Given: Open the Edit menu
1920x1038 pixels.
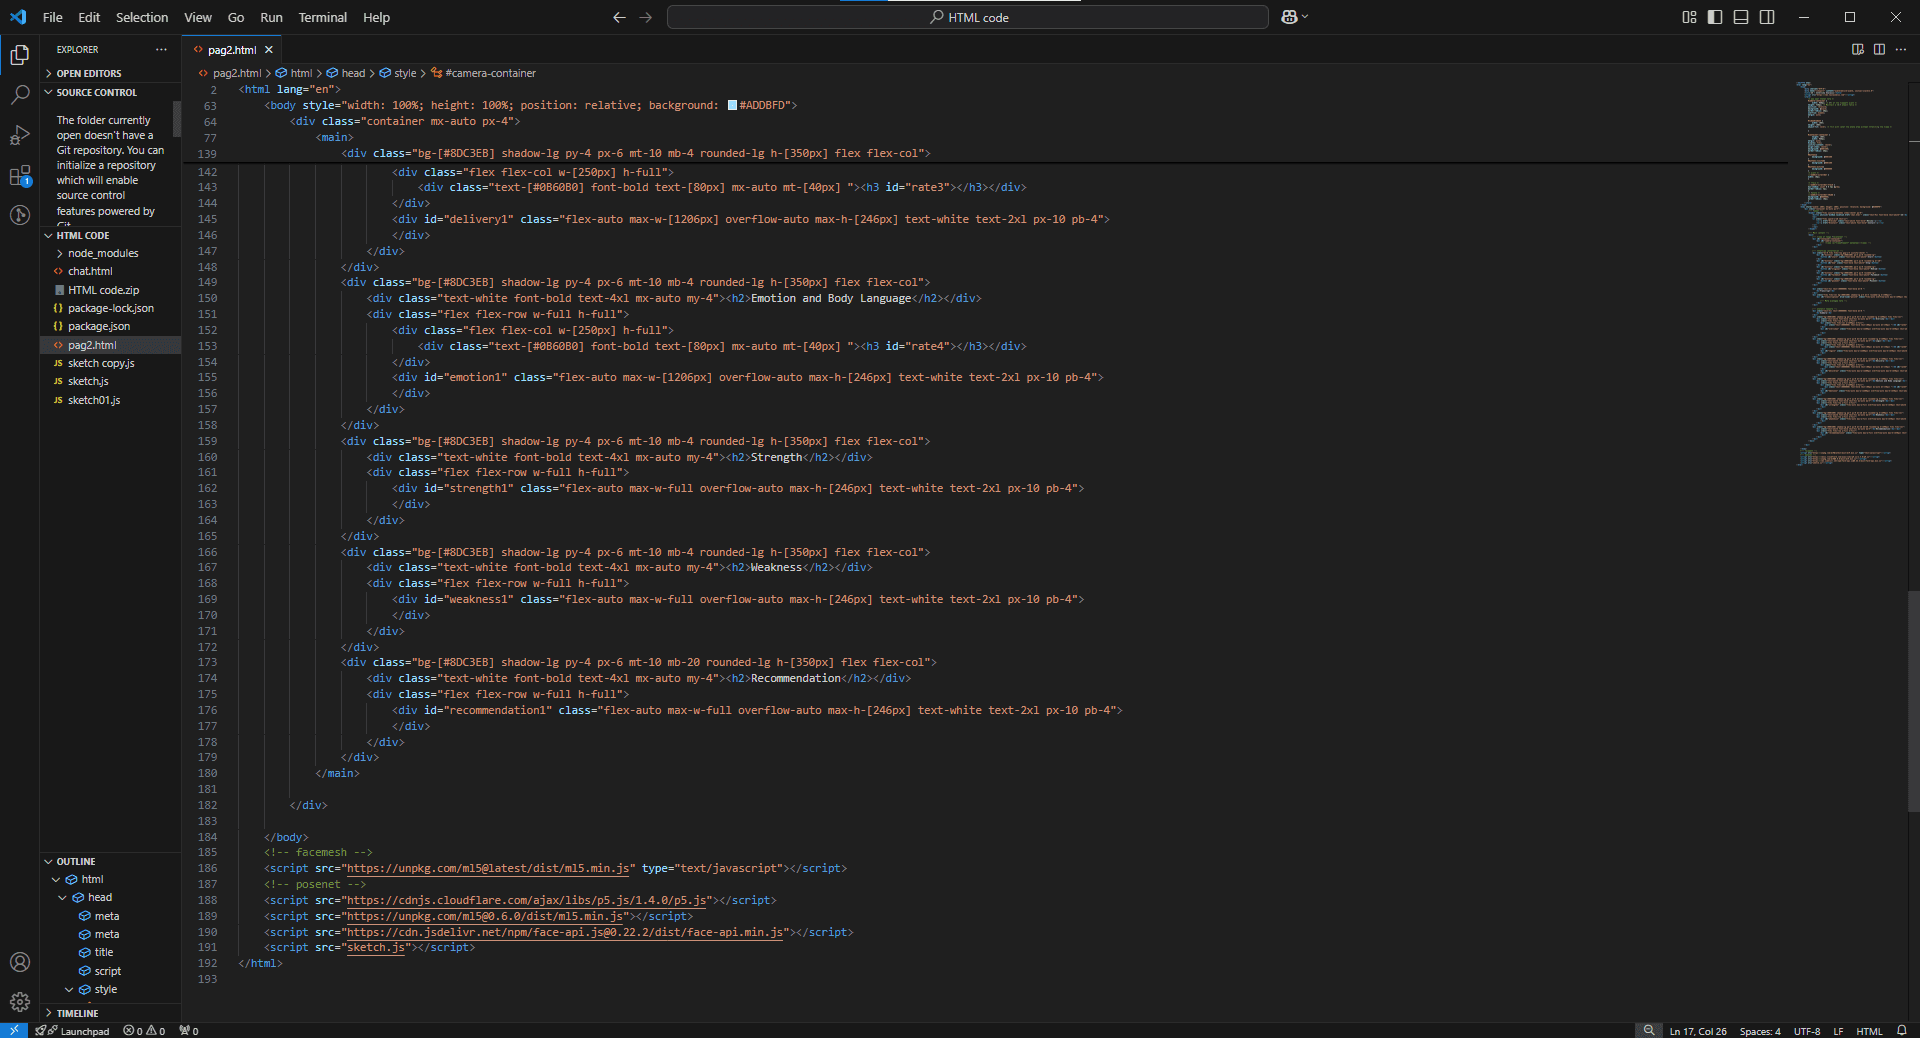Looking at the screenshot, I should click(89, 17).
